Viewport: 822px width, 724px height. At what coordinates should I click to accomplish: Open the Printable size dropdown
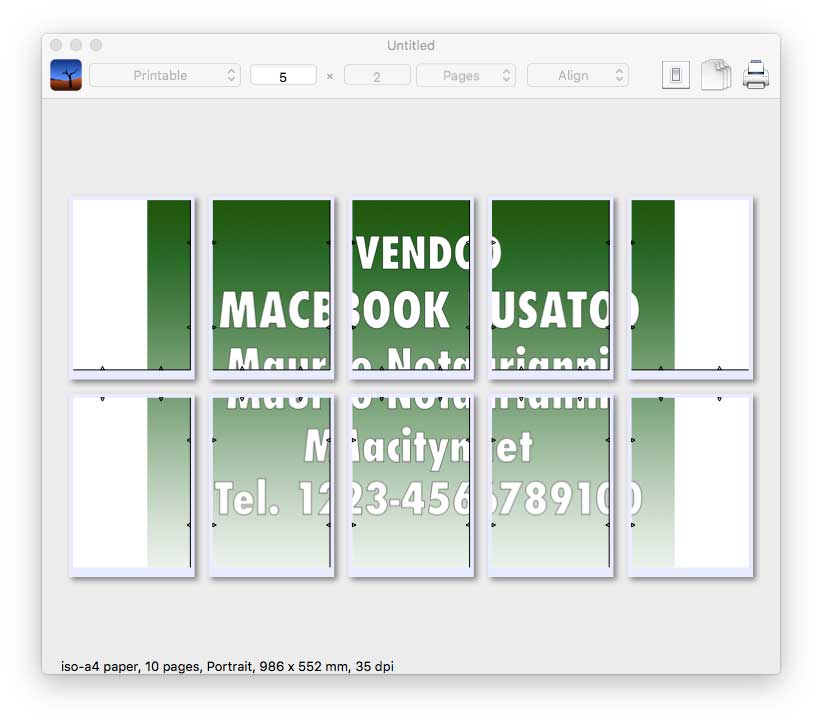pyautogui.click(x=165, y=75)
